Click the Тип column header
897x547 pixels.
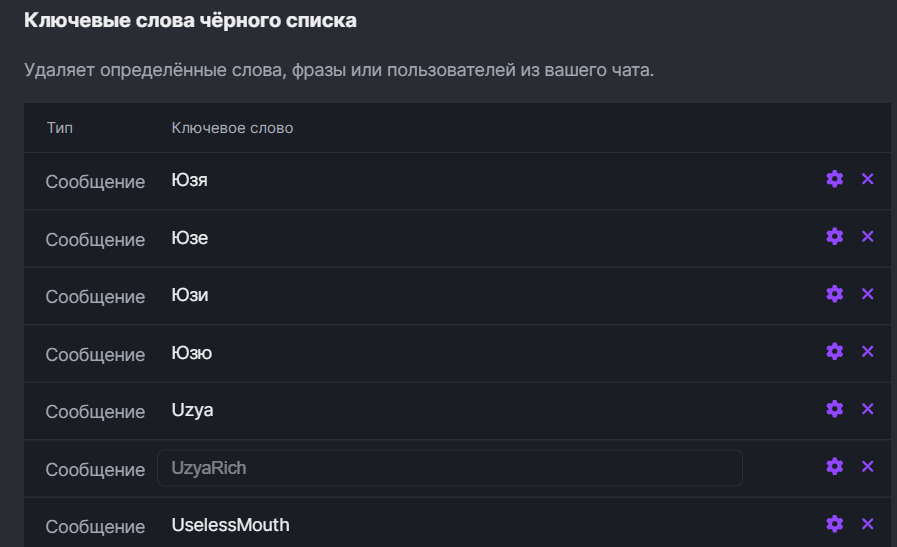[x=59, y=128]
